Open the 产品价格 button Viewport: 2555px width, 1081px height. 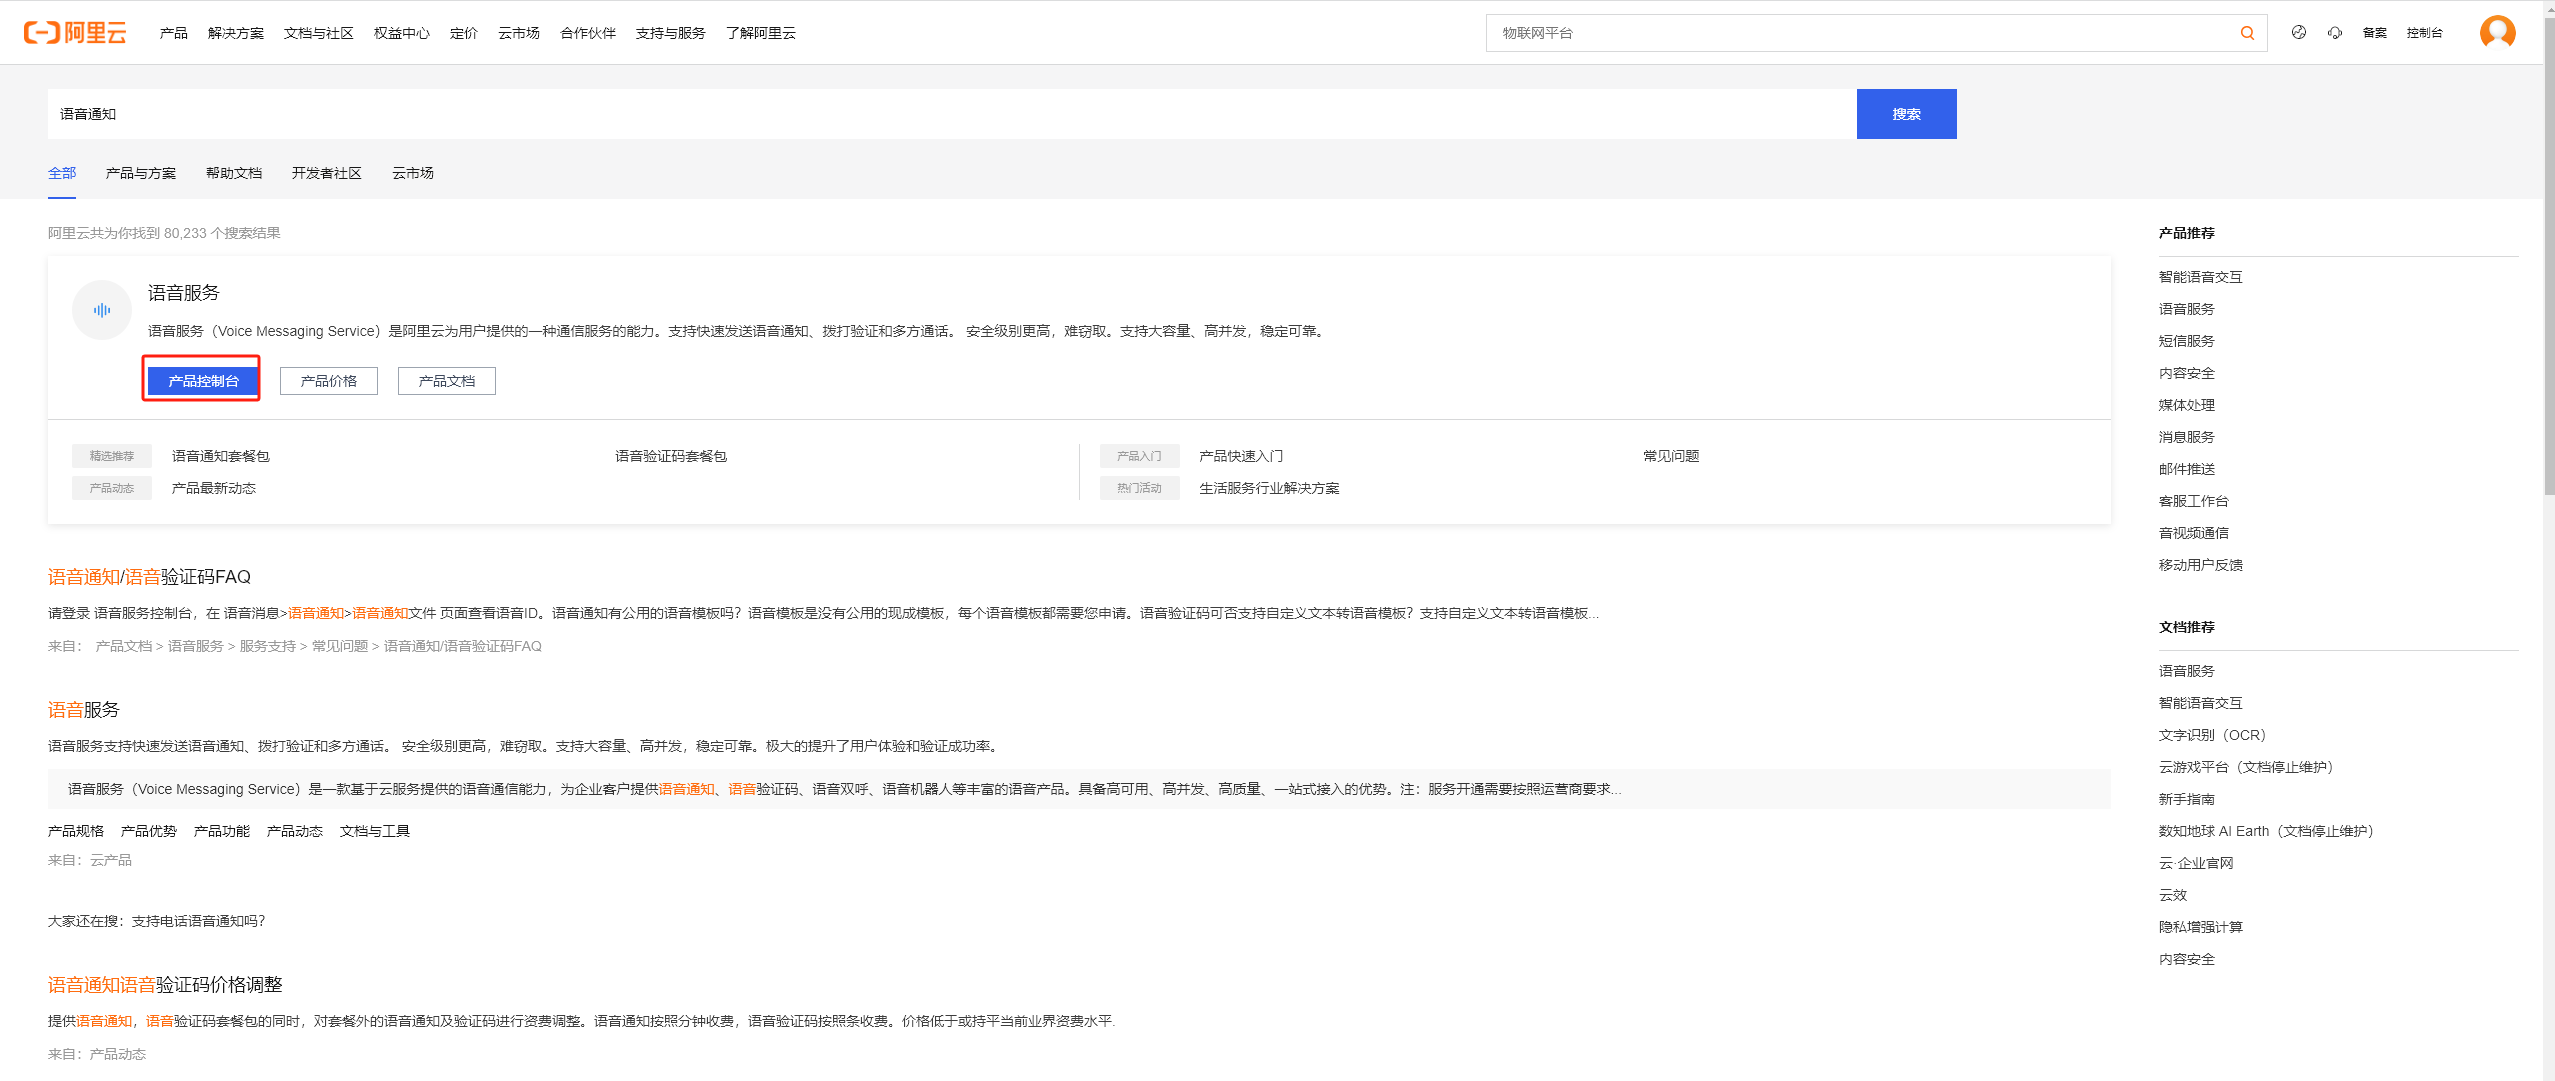pos(328,381)
